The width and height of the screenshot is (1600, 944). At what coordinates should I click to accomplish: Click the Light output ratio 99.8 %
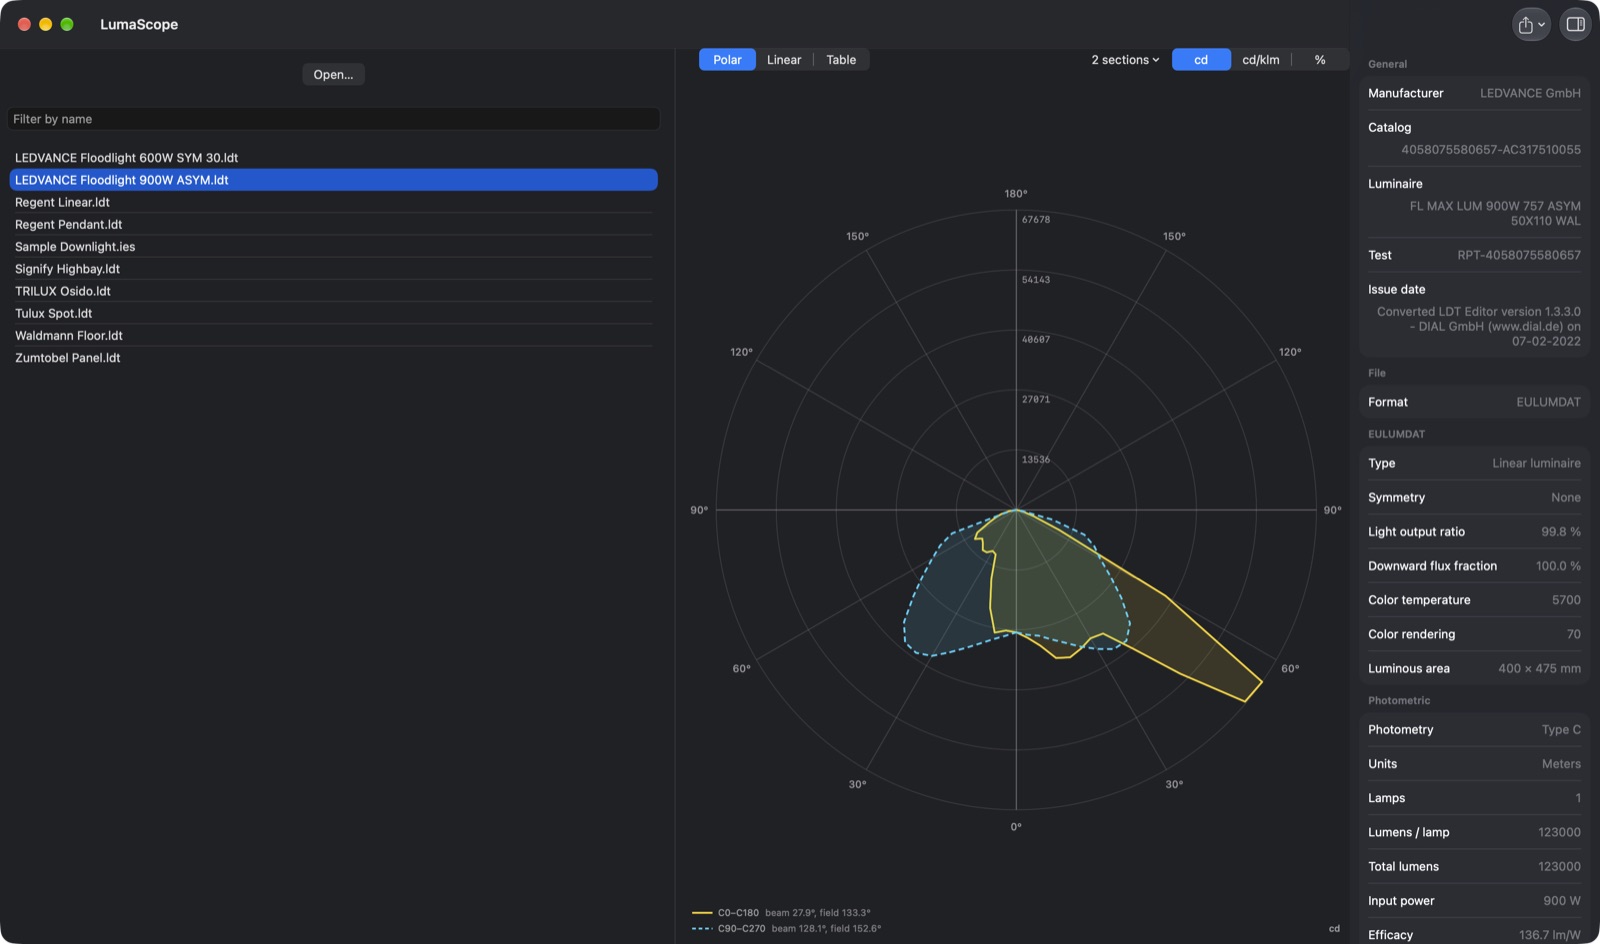[x=1560, y=532]
